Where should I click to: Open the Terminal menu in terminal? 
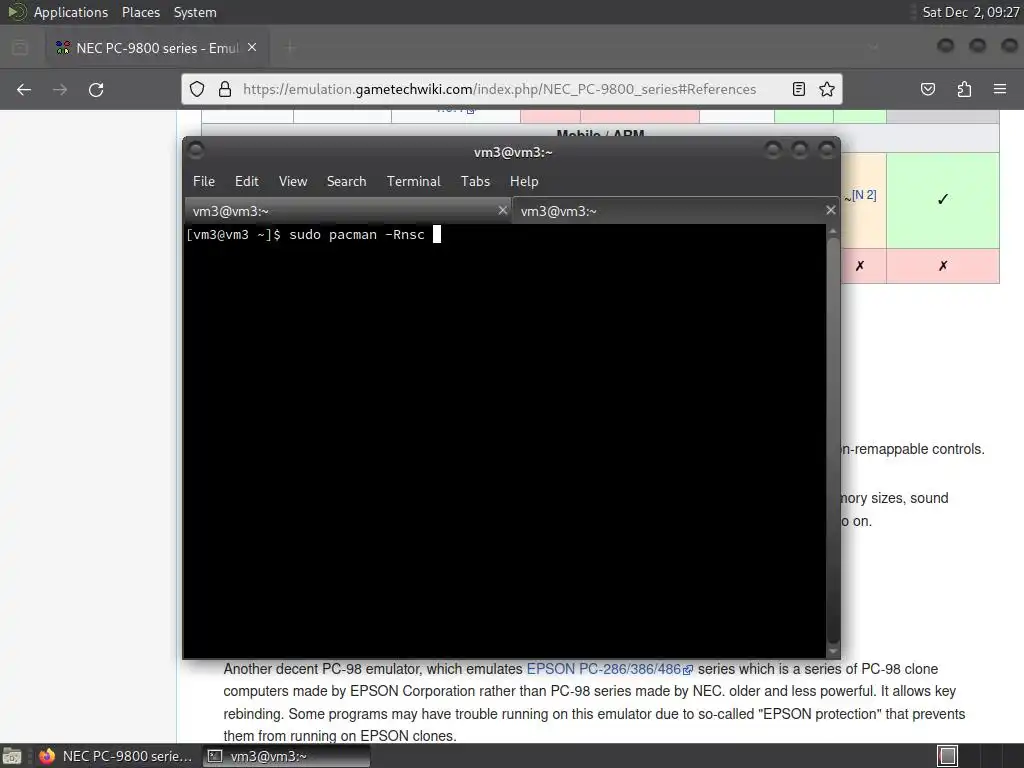click(x=413, y=182)
